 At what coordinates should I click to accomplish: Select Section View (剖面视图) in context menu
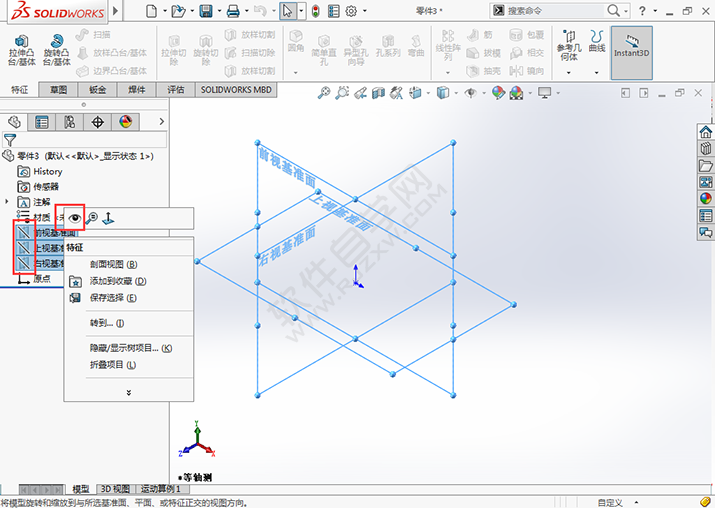(113, 265)
